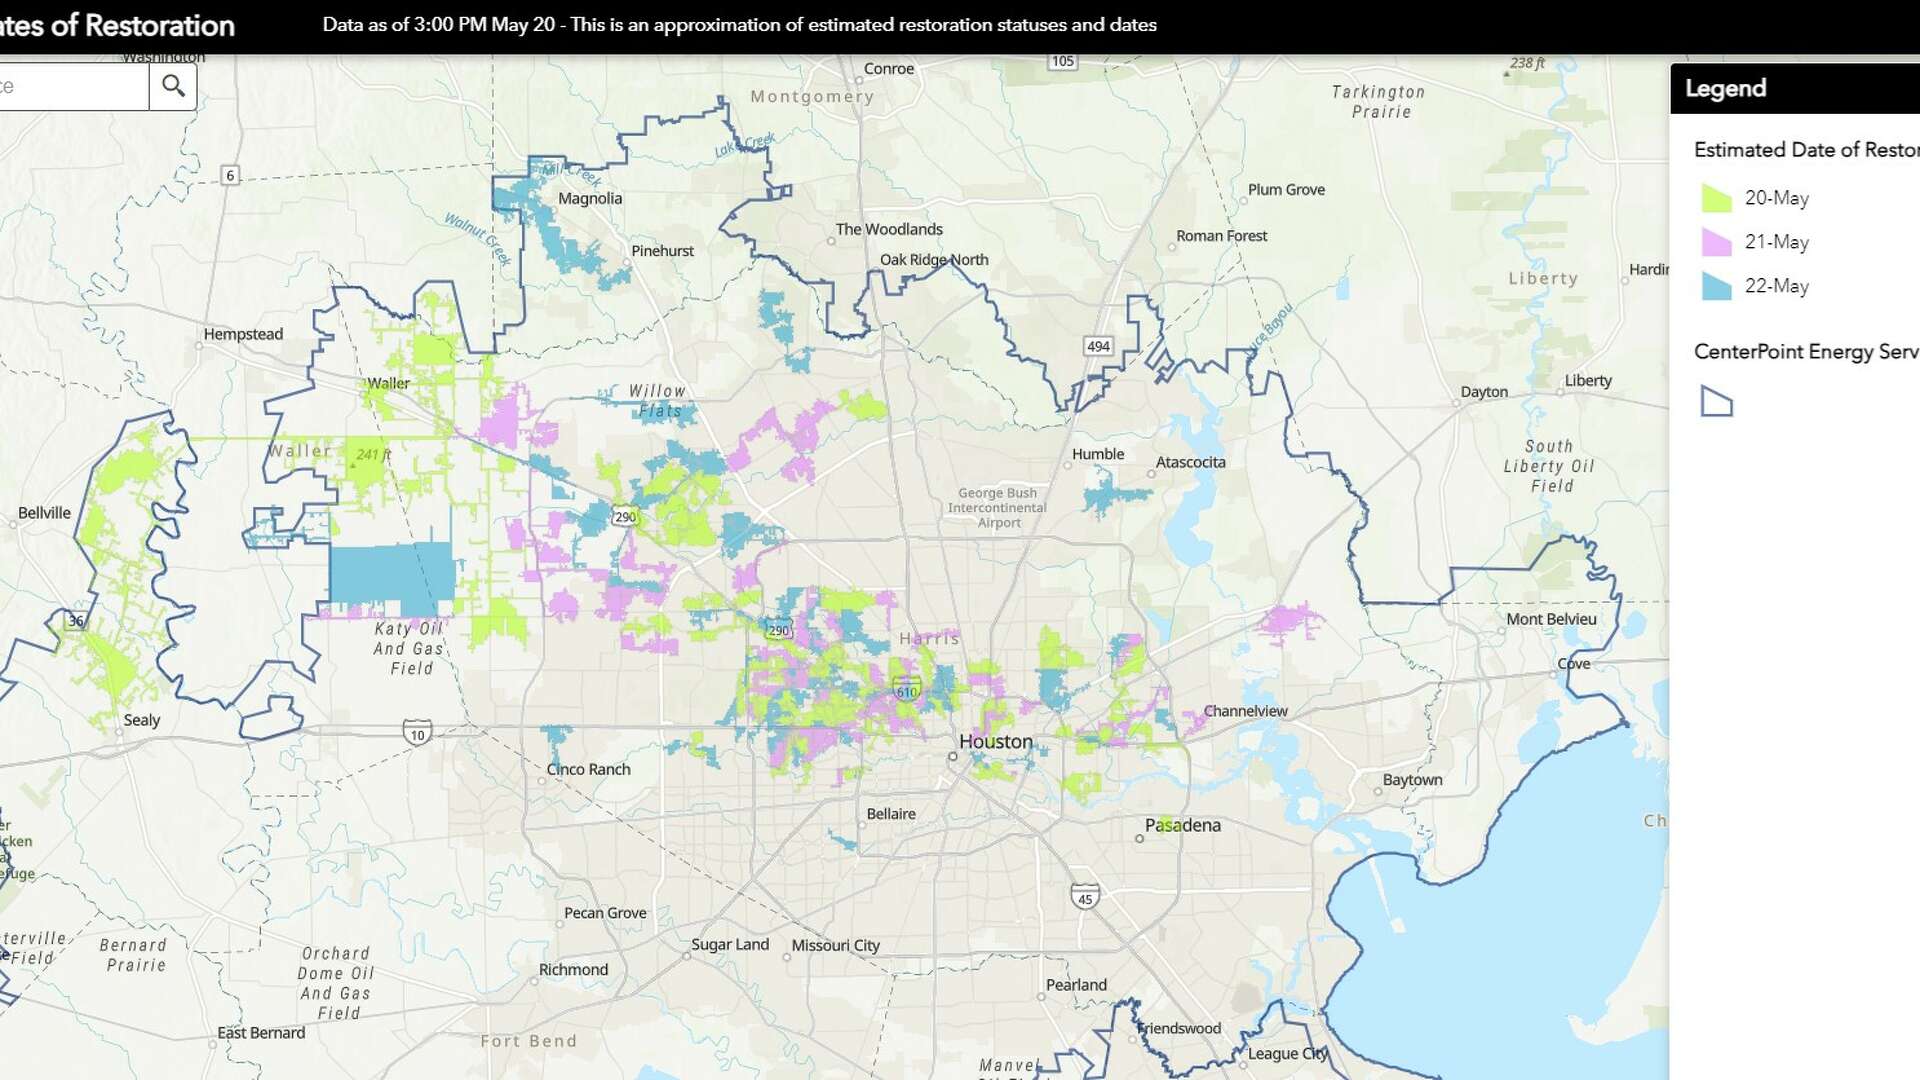Screen dimensions: 1920x1080
Task: Click the data disclaimer text in top banner
Action: coord(739,26)
